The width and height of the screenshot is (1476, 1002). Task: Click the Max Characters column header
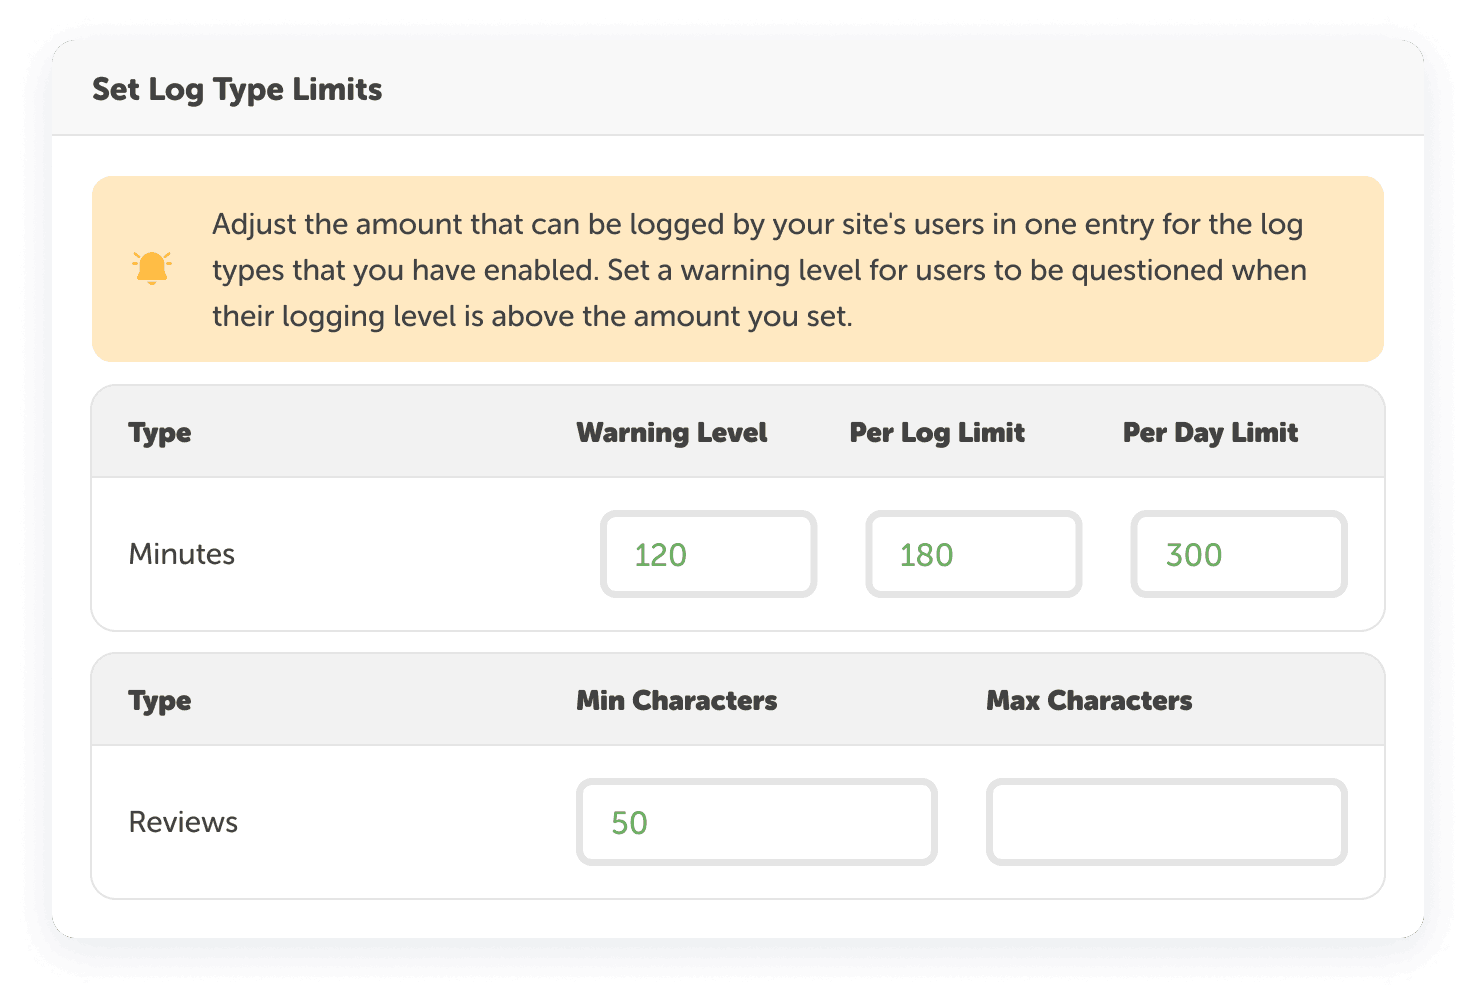[x=1089, y=700]
